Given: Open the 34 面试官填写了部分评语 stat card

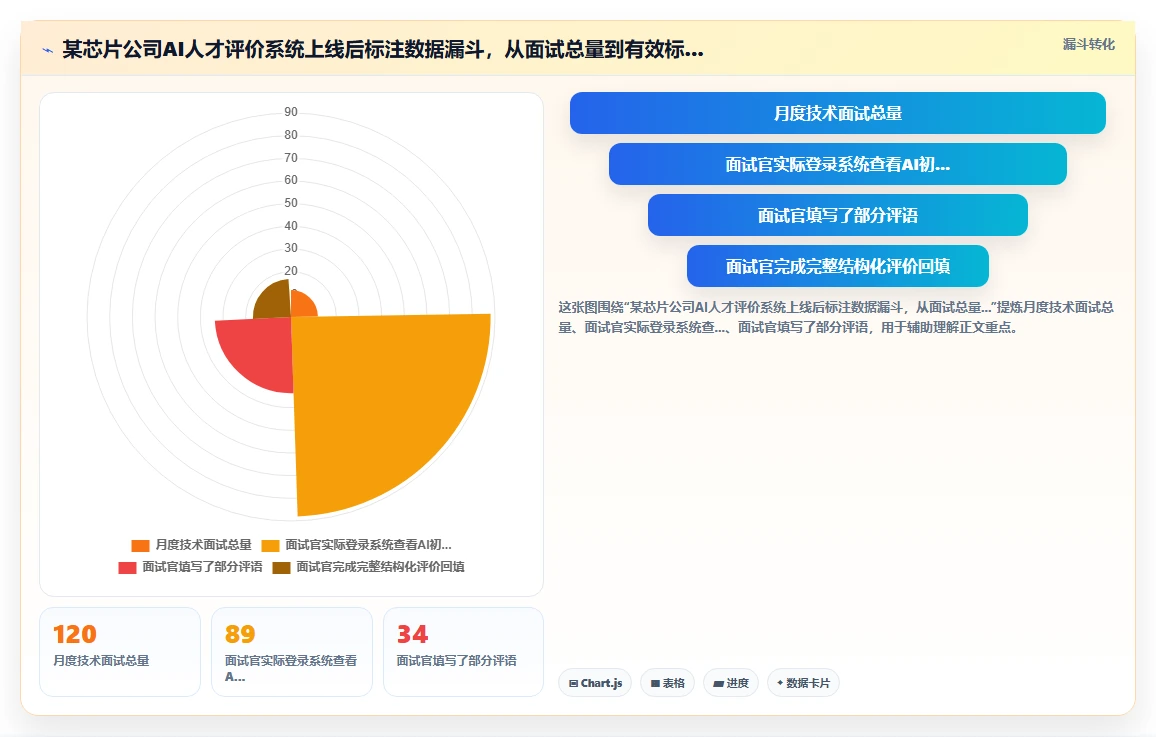Looking at the screenshot, I should (x=463, y=652).
